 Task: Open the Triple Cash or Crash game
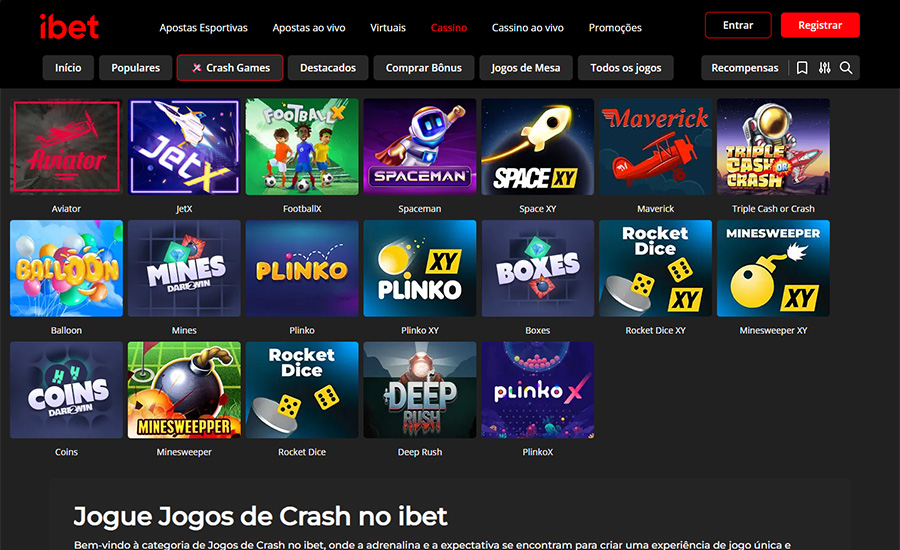[773, 146]
